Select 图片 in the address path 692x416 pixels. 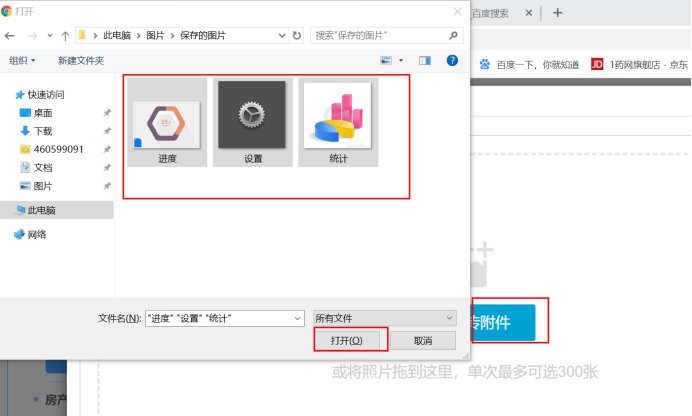coord(155,35)
